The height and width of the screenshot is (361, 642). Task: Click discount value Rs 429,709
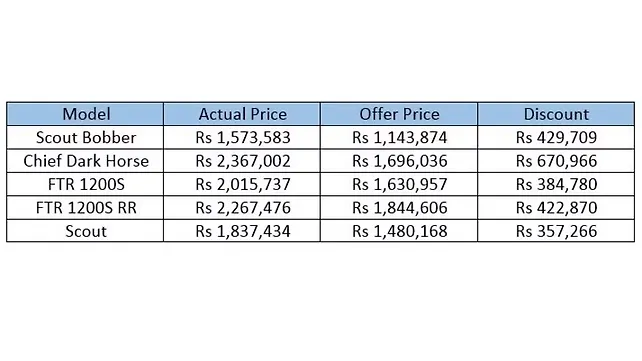(x=556, y=138)
